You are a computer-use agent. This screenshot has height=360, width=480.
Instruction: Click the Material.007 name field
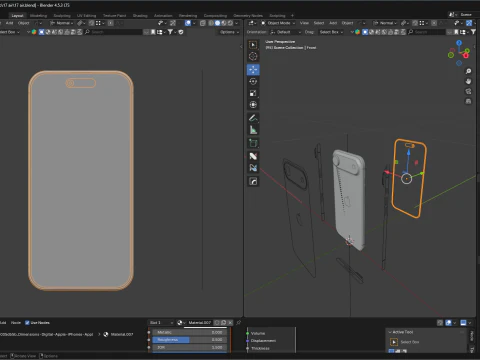tap(199, 323)
